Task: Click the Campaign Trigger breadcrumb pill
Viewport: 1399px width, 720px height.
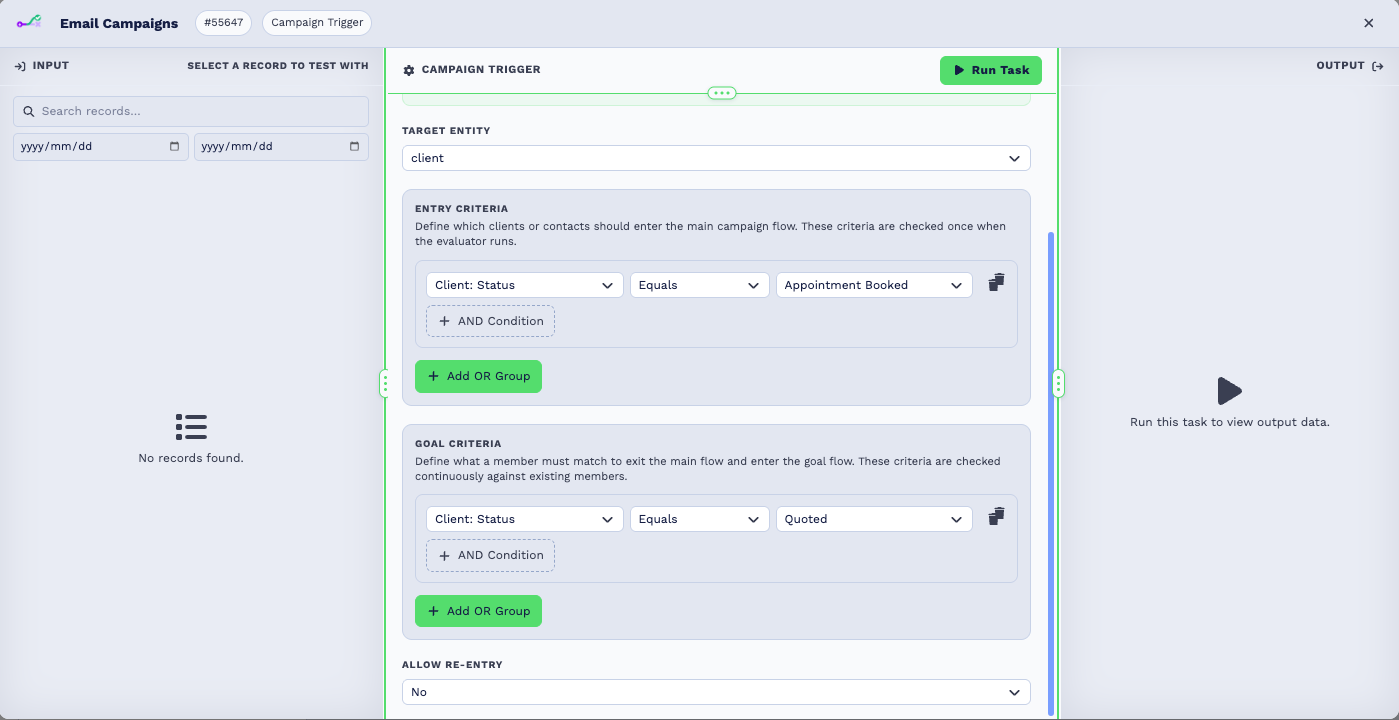Action: click(317, 22)
